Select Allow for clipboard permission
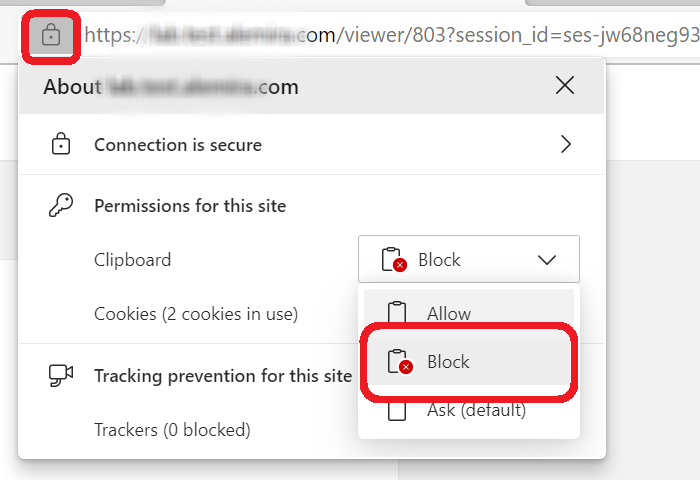 [448, 313]
